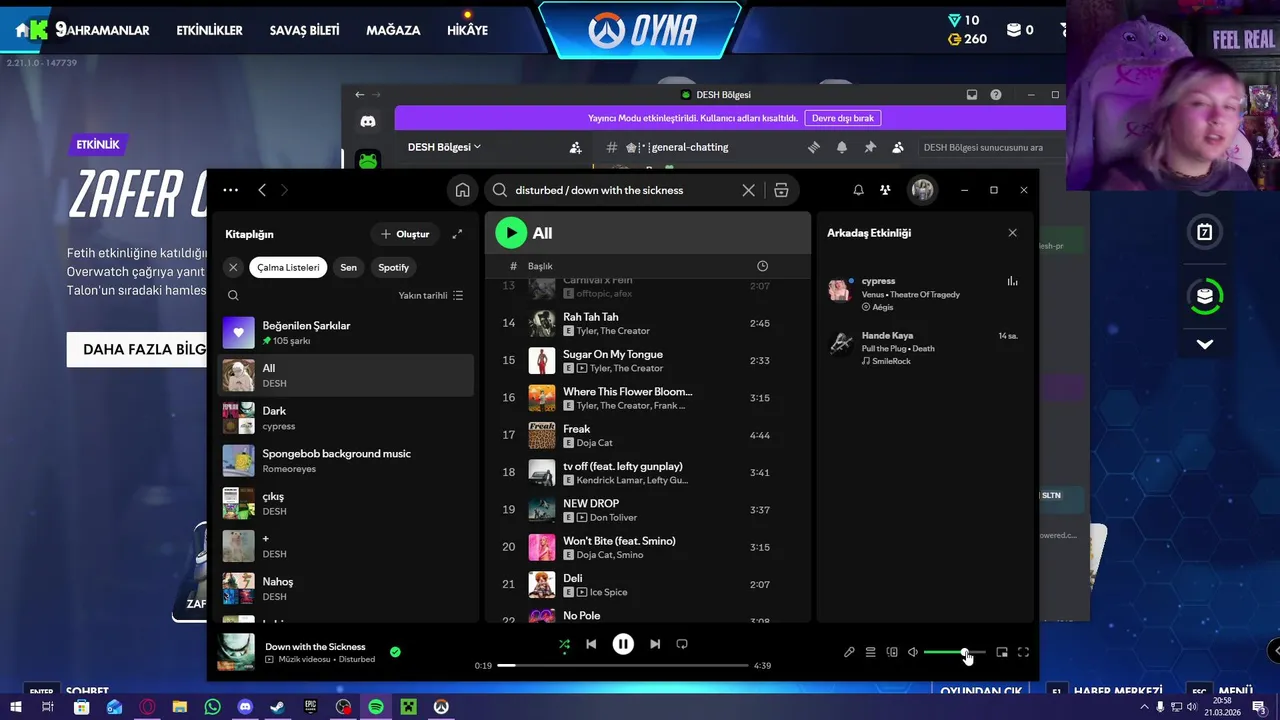The height and width of the screenshot is (720, 1280).
Task: Open HİKÂYE tab in Overwatch
Action: coord(467,30)
